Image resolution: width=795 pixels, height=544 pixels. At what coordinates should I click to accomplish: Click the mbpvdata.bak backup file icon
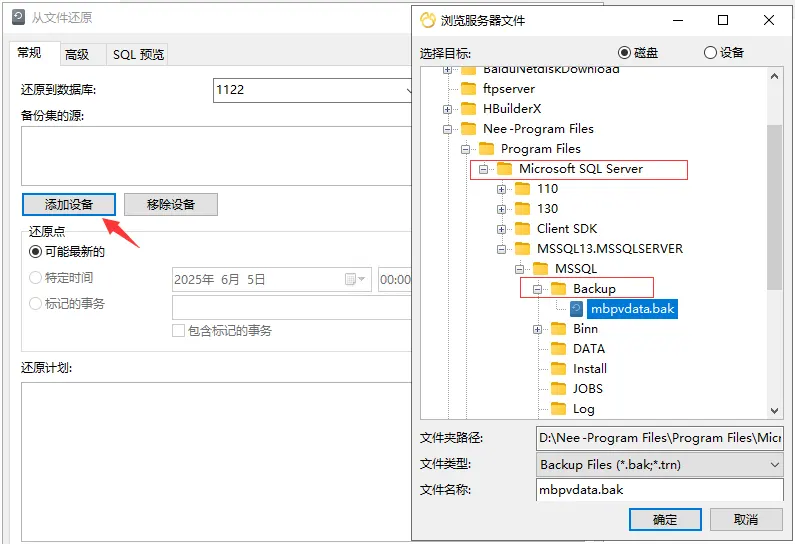pyautogui.click(x=576, y=309)
